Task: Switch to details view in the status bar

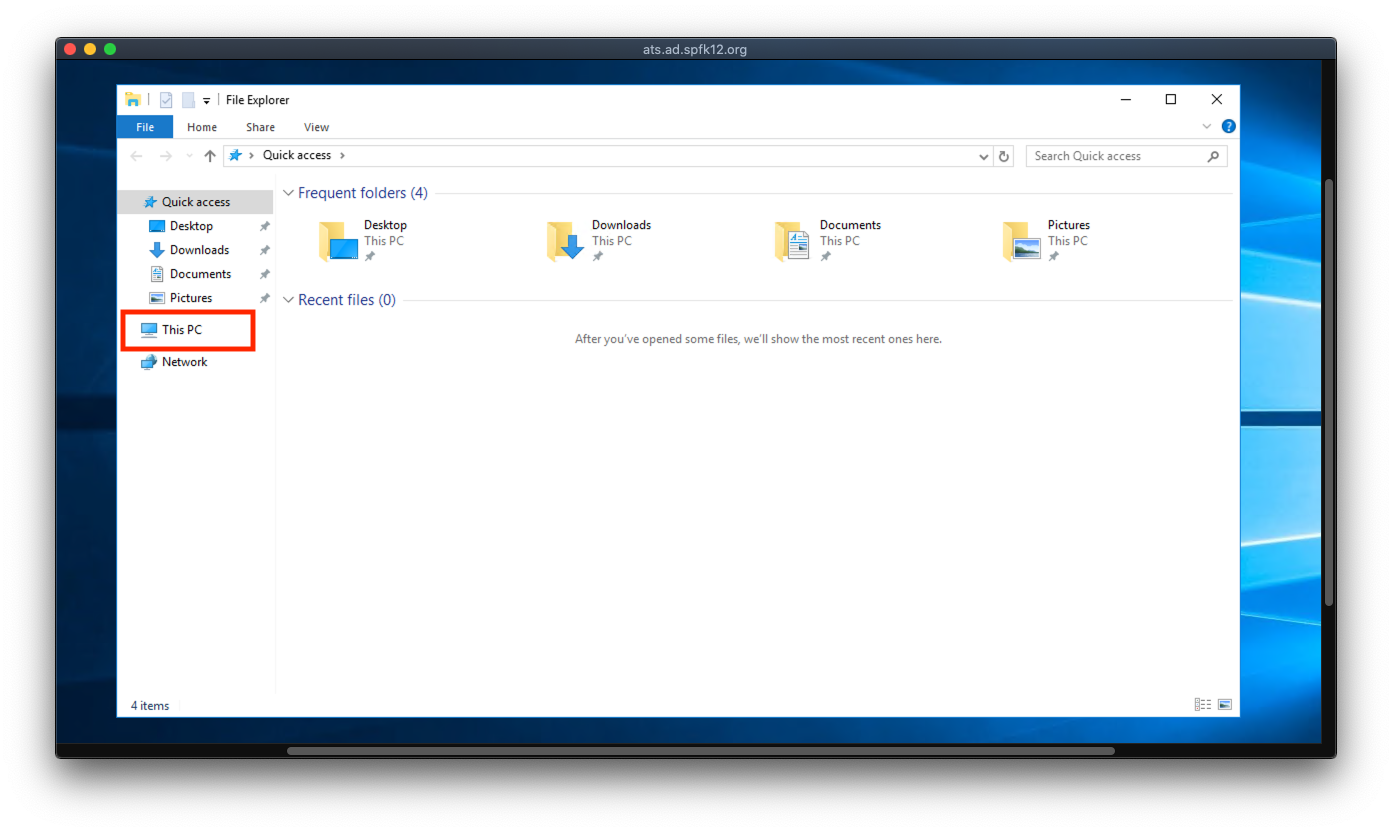Action: (1202, 705)
